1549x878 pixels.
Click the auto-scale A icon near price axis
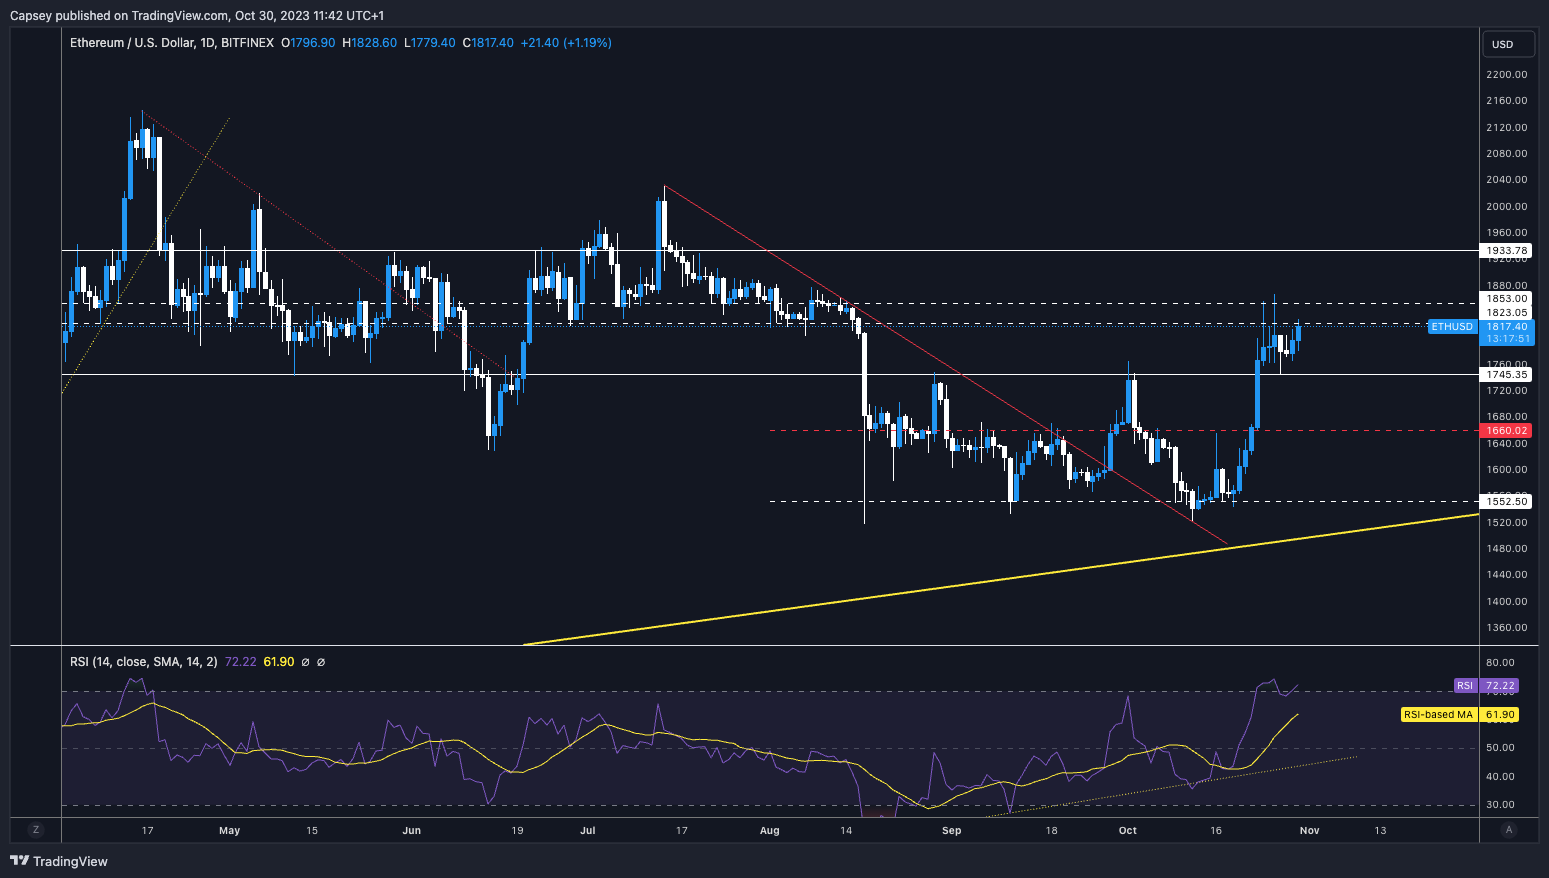(x=1508, y=830)
